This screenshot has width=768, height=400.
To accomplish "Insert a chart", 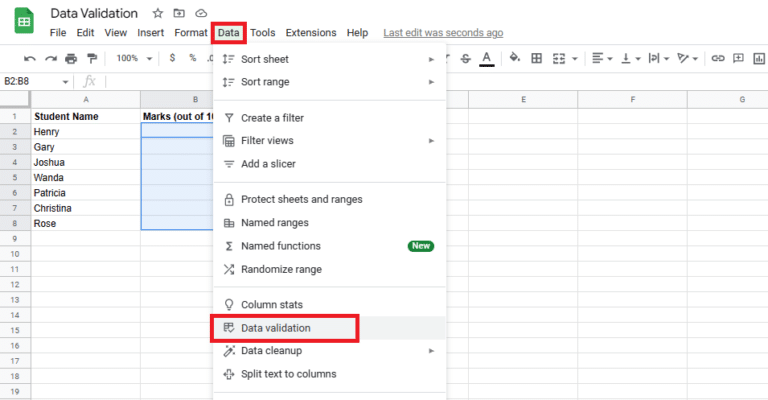I will coord(759,59).
